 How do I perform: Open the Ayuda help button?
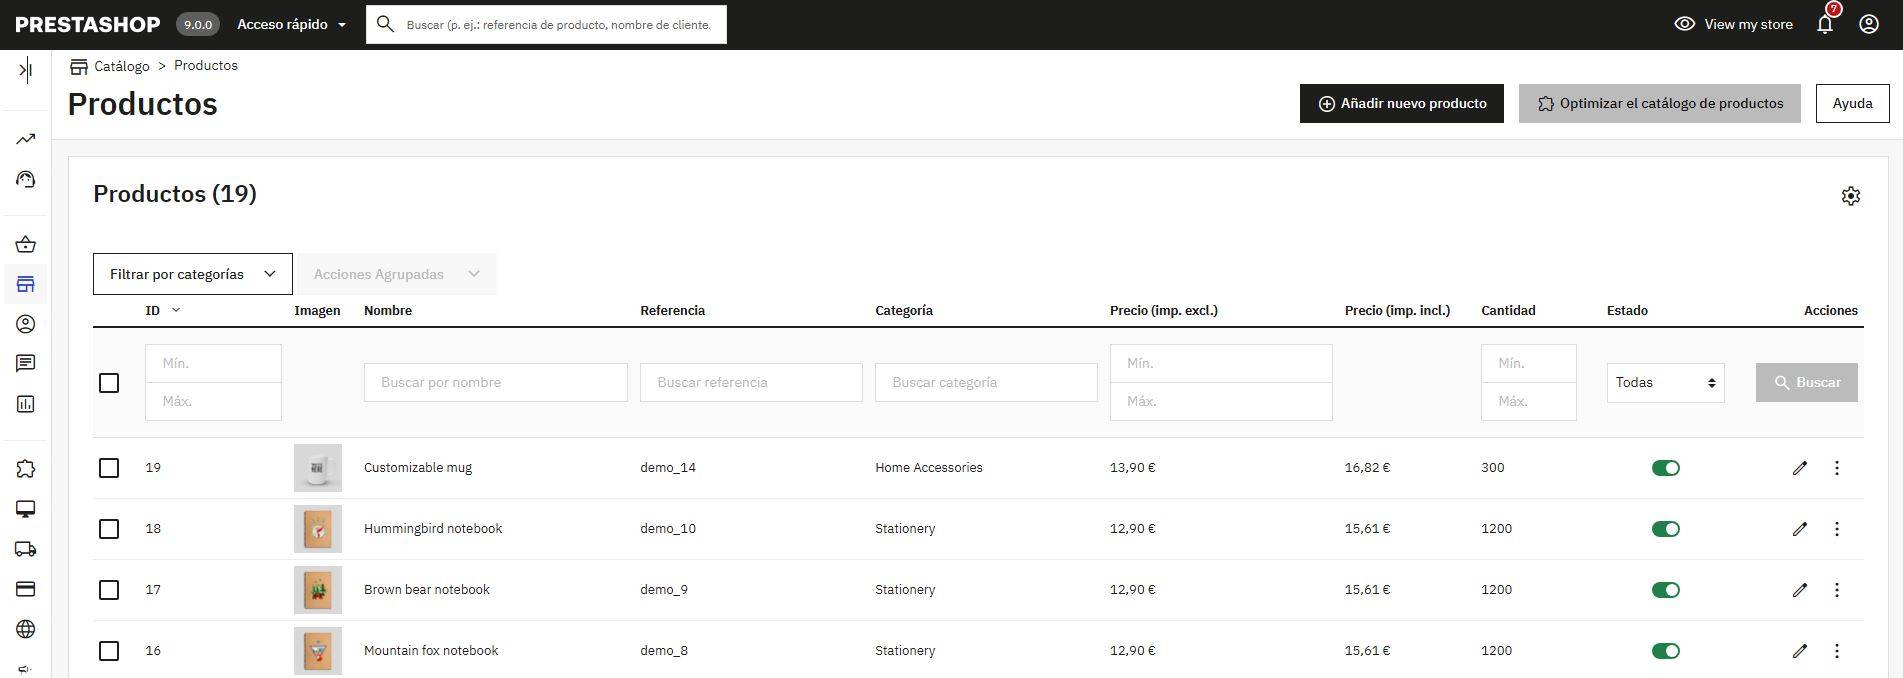click(x=1852, y=103)
